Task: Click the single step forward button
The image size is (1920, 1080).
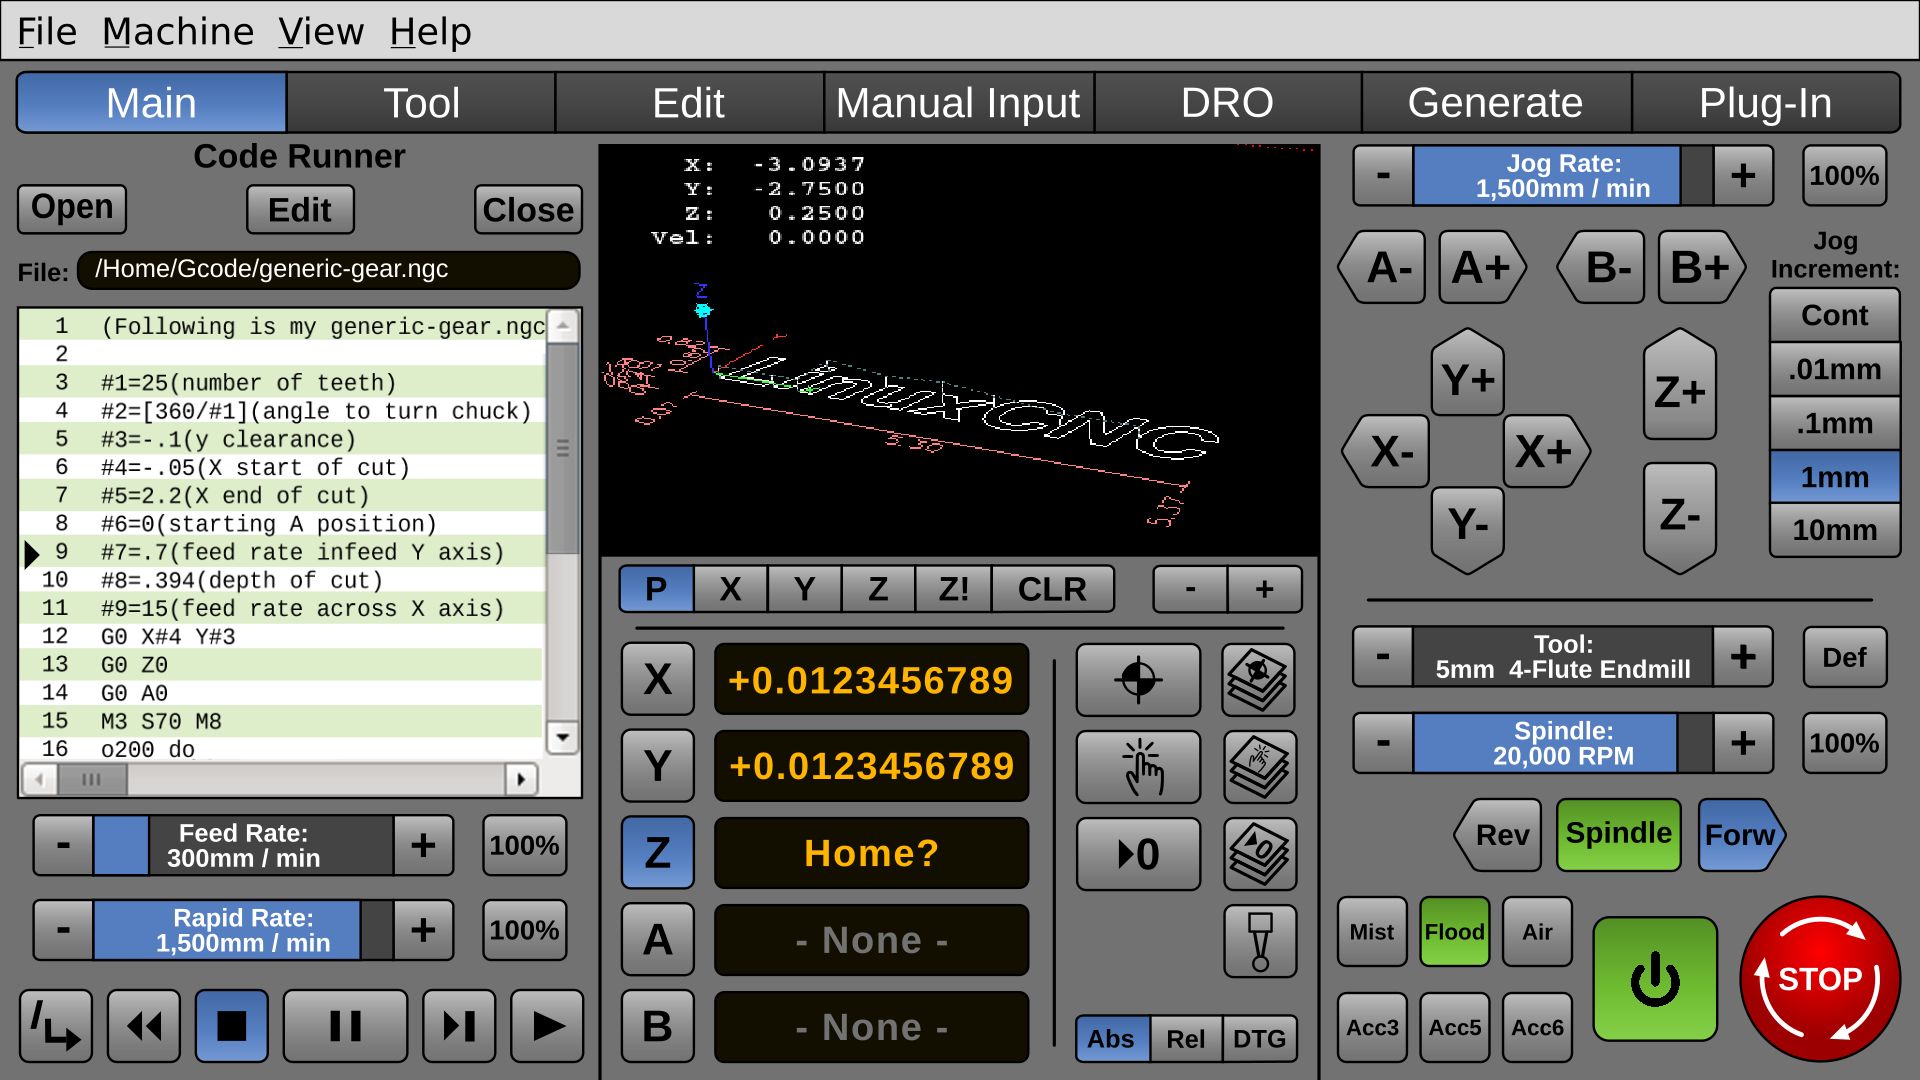Action: click(459, 1026)
